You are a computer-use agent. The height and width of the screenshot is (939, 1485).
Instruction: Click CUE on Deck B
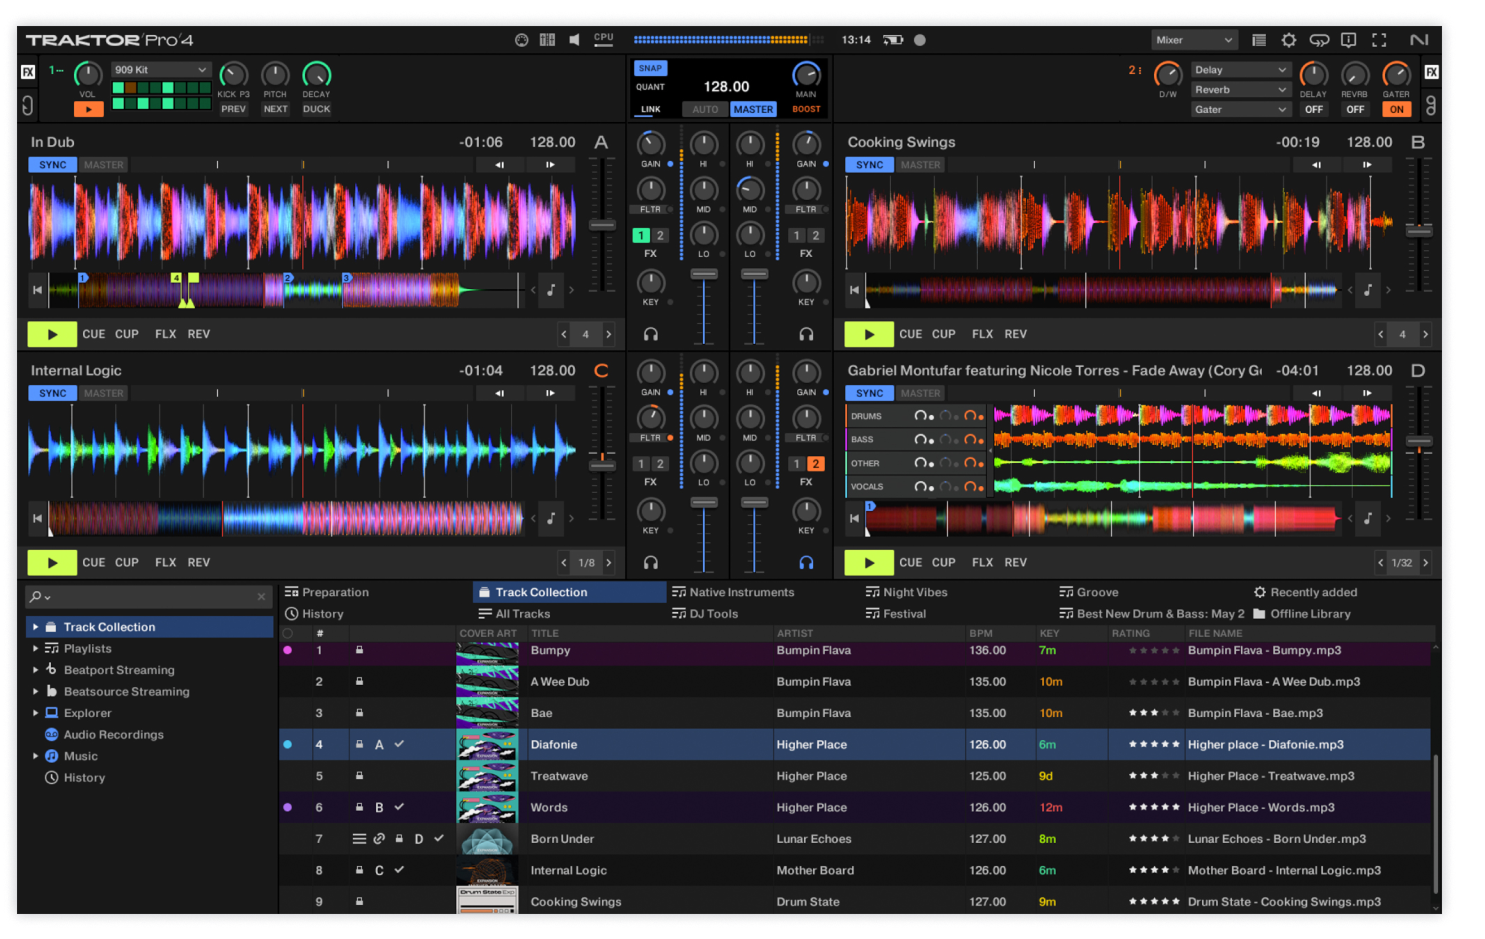(910, 334)
